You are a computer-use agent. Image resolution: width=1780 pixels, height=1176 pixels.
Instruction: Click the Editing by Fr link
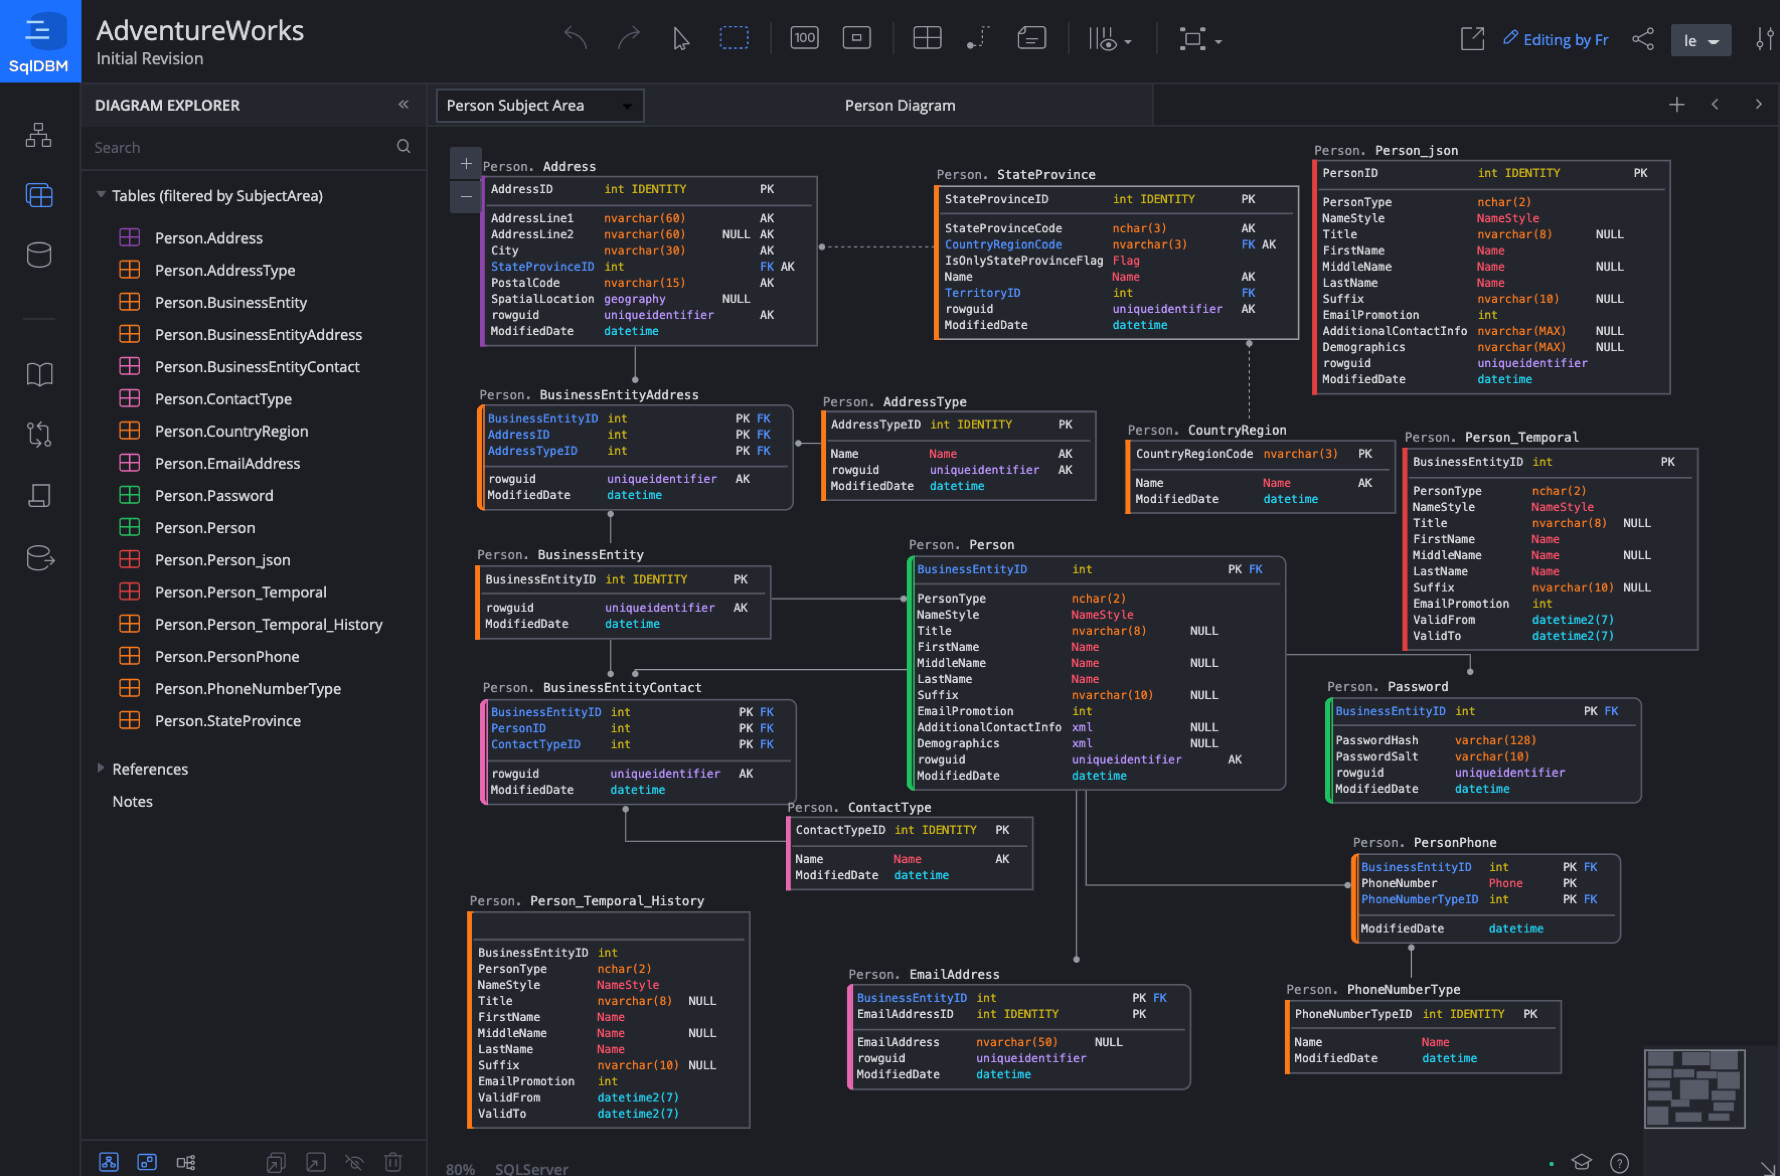[1556, 39]
